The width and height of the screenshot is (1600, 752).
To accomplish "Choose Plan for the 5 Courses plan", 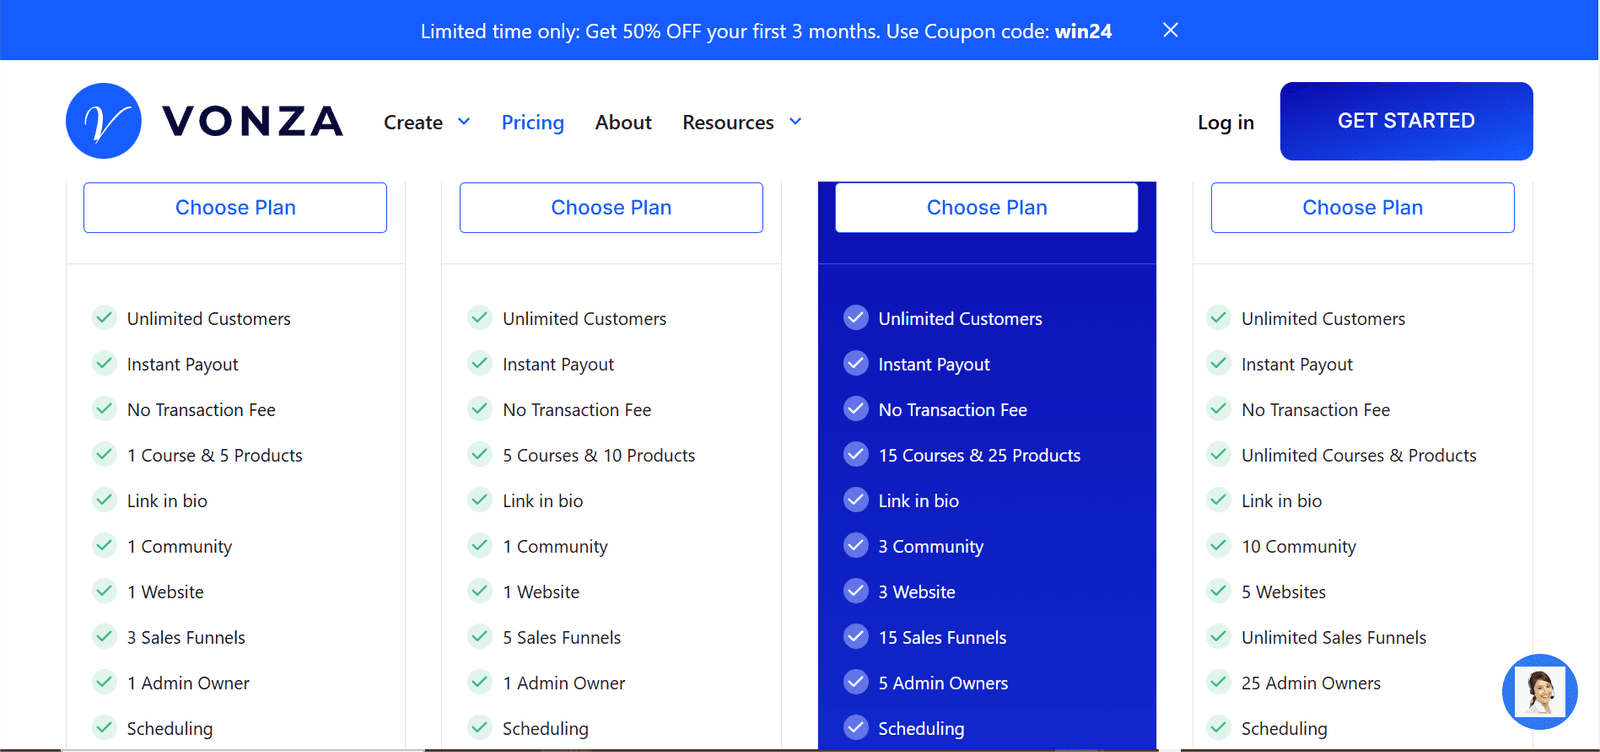I will [x=611, y=207].
